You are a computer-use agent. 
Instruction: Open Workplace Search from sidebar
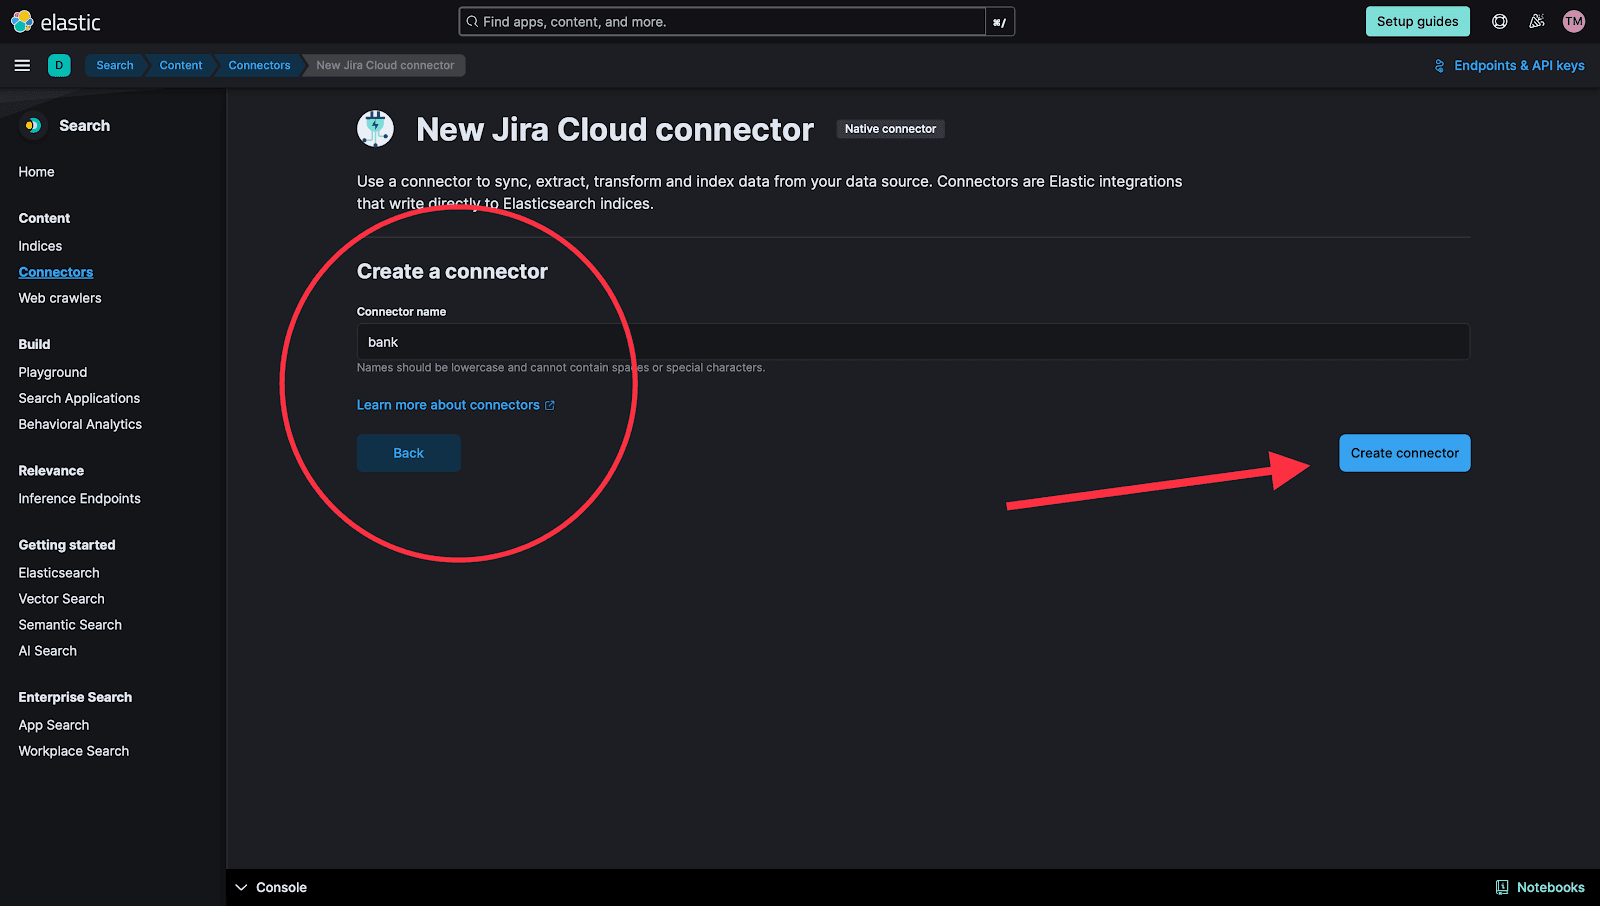point(73,750)
